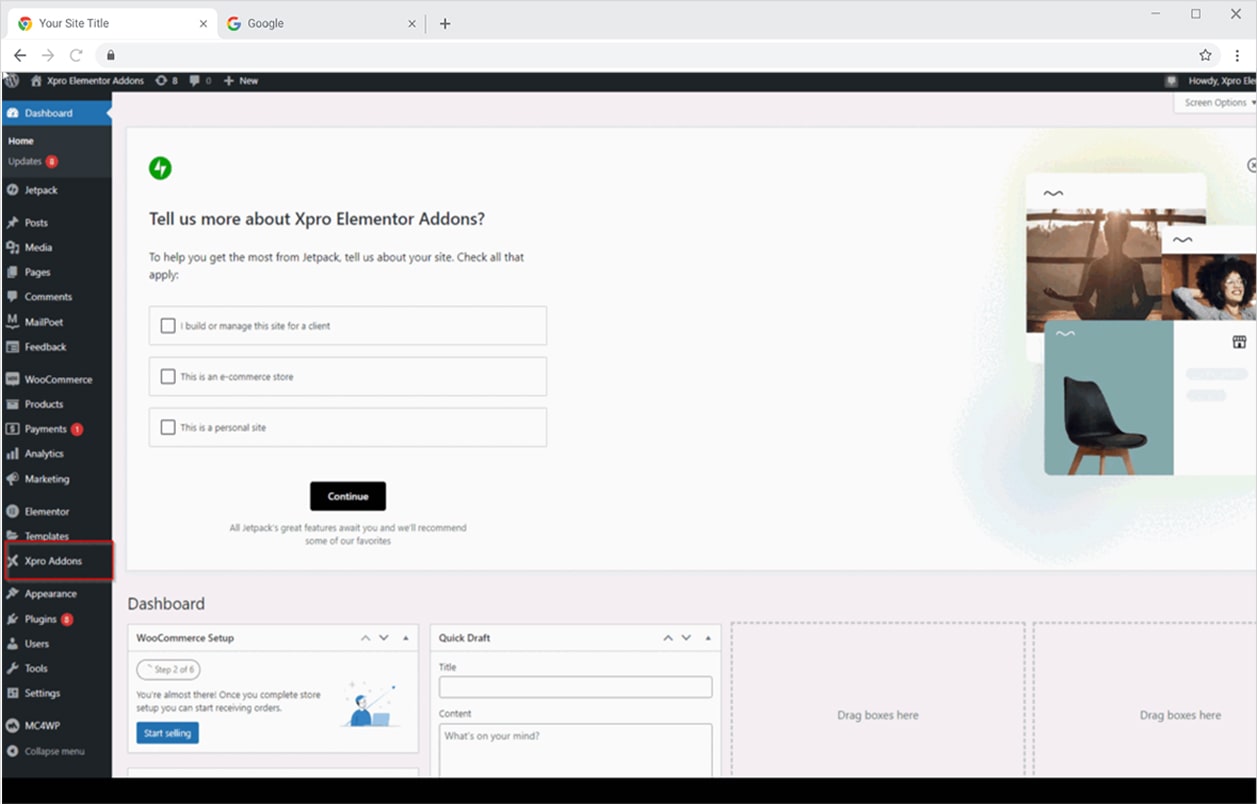Check 'This is an e-commerce store'
This screenshot has height=804, width=1257.
[x=168, y=377]
